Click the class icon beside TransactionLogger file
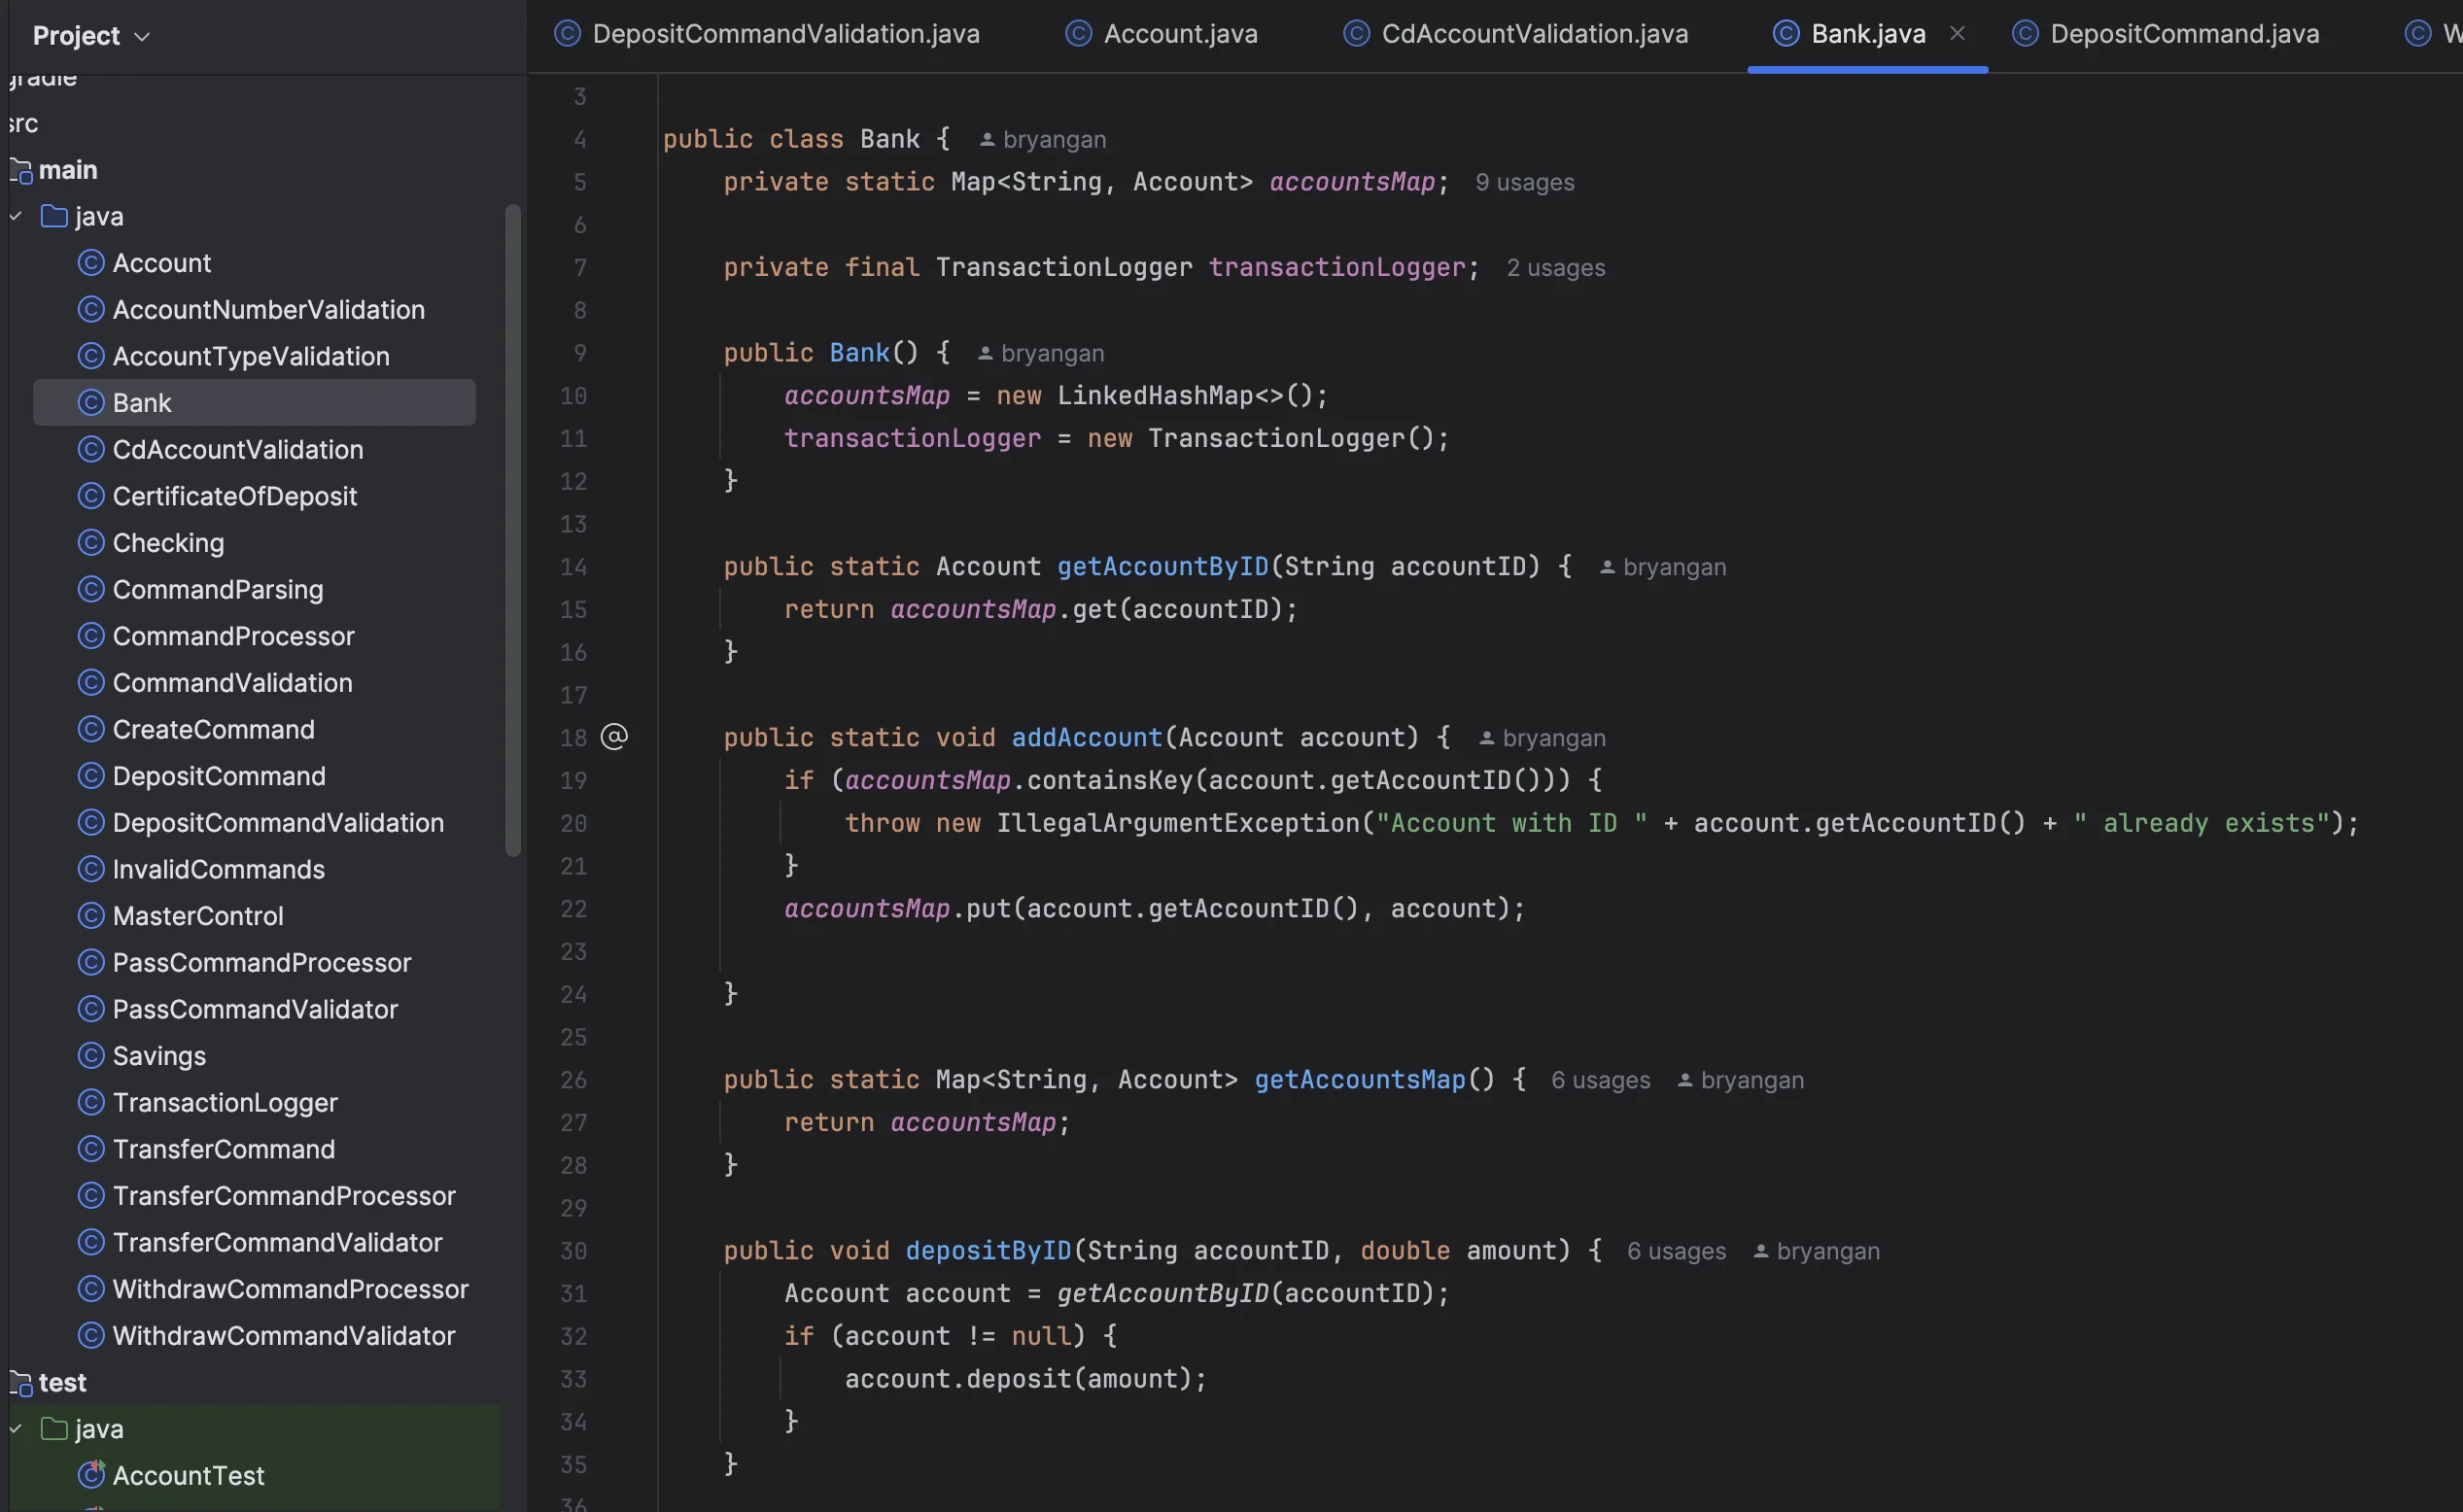Image resolution: width=2463 pixels, height=1512 pixels. tap(91, 1102)
